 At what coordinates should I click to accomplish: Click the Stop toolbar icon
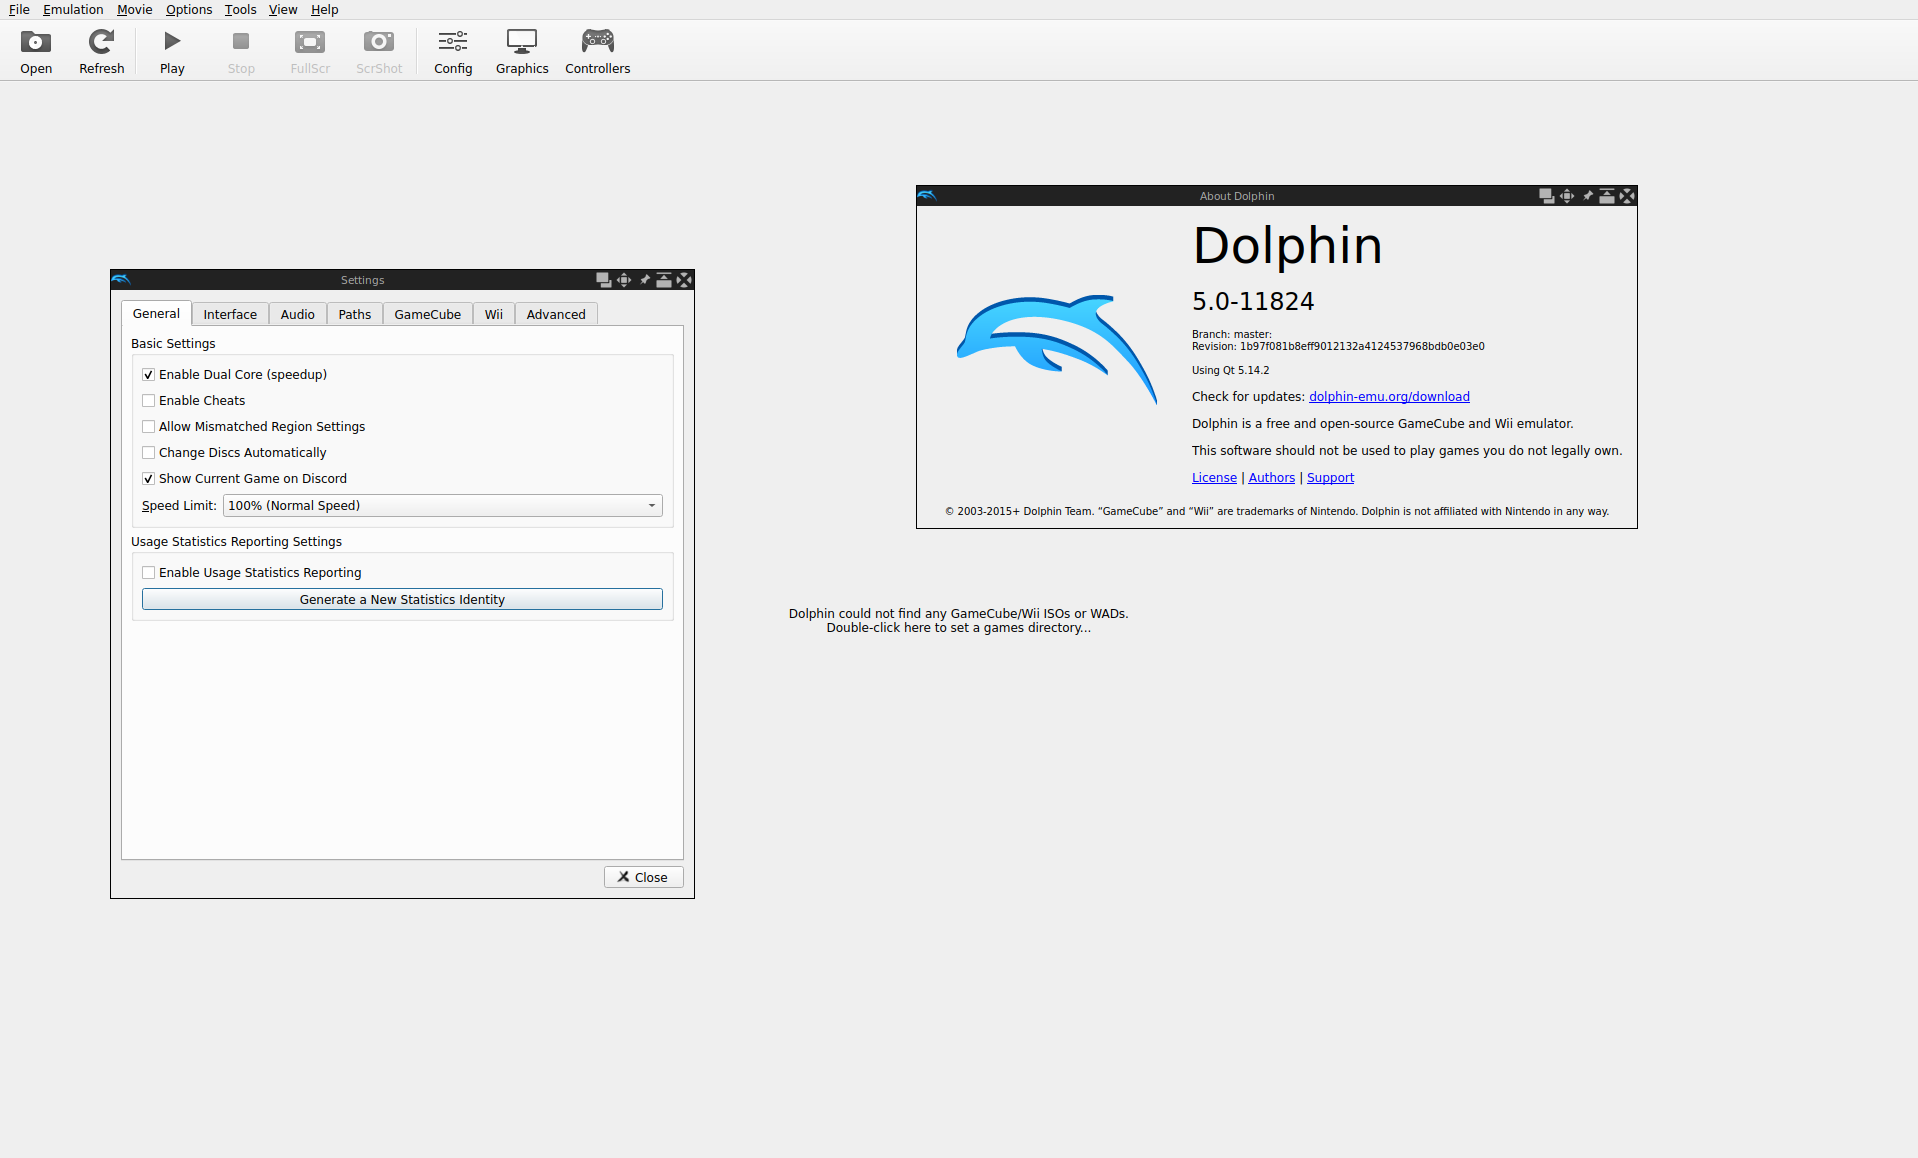(x=241, y=51)
